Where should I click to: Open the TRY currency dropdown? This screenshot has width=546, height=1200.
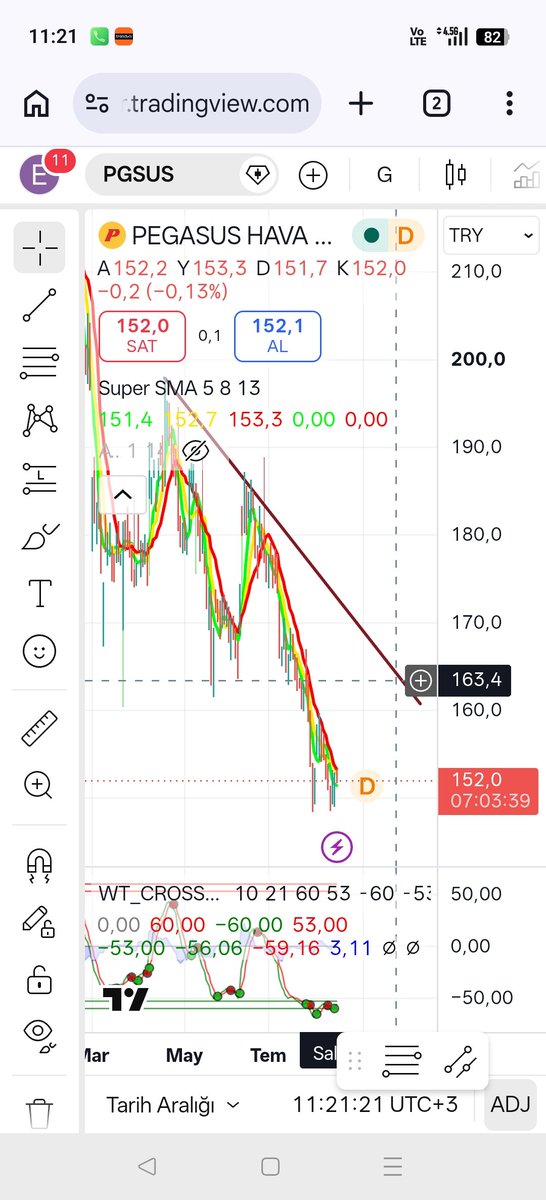coord(493,235)
